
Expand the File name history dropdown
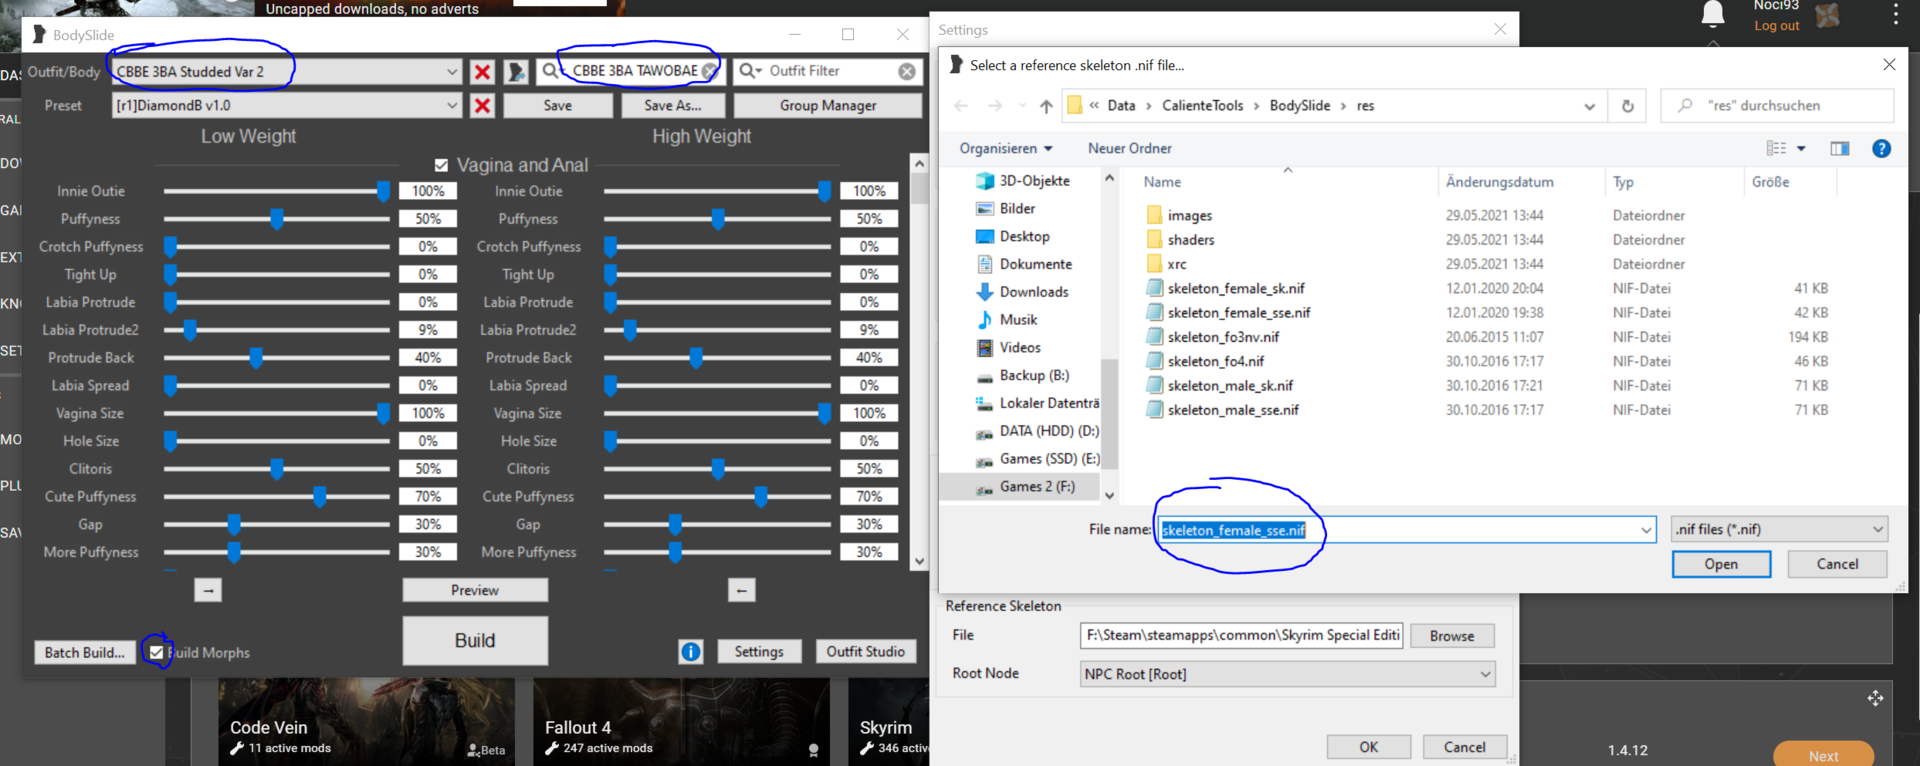(1646, 530)
